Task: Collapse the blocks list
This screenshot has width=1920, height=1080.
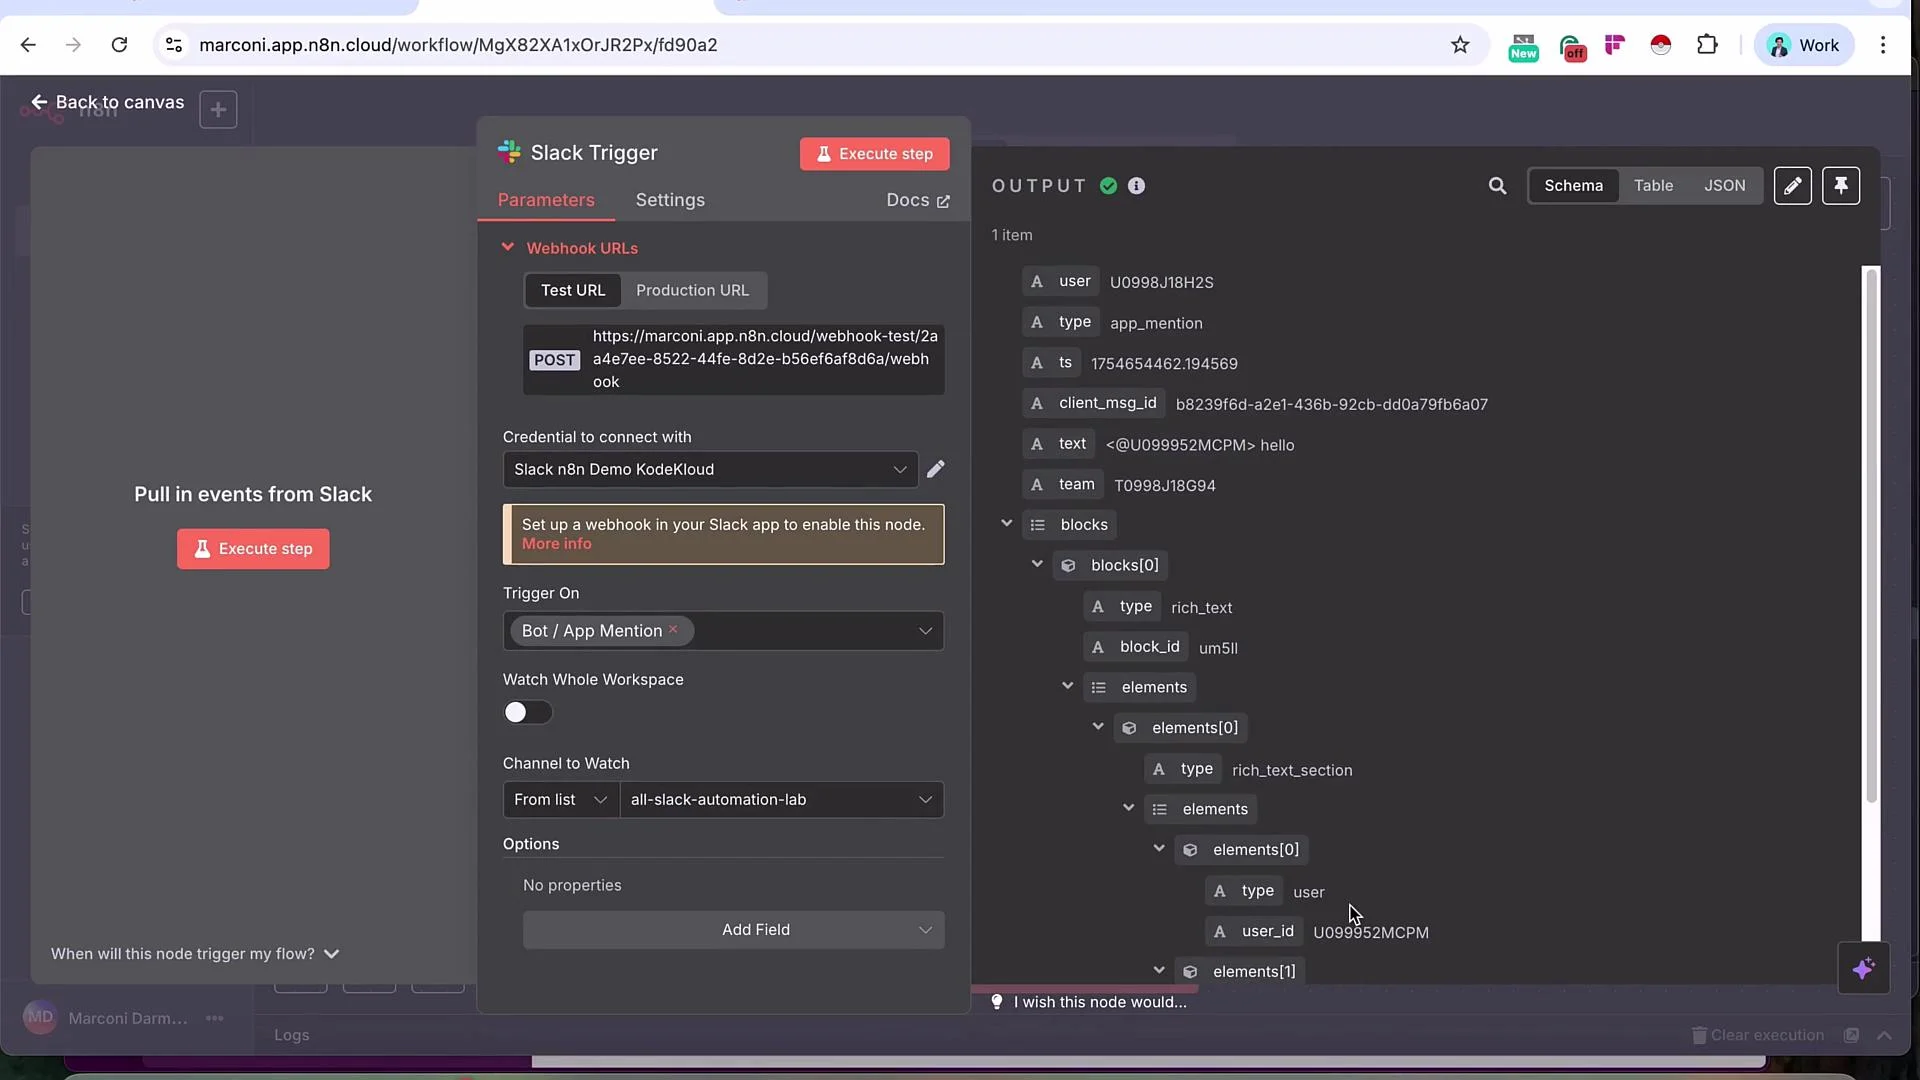Action: click(1007, 524)
